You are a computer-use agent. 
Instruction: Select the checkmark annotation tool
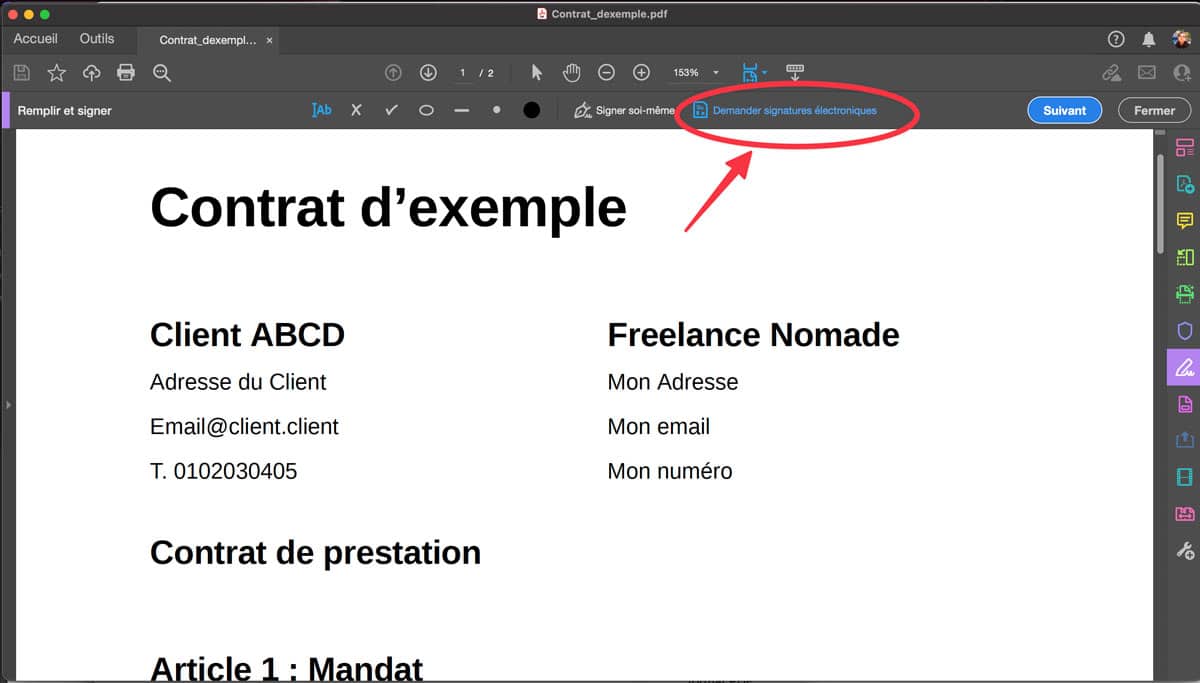[x=391, y=110]
